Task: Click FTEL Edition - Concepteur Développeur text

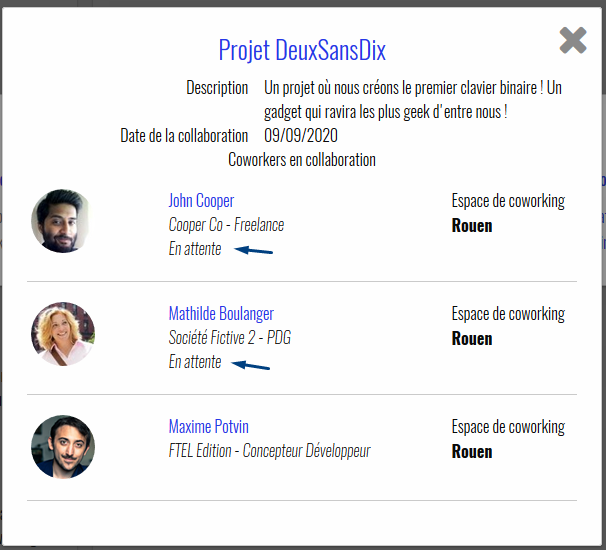Action: point(270,451)
